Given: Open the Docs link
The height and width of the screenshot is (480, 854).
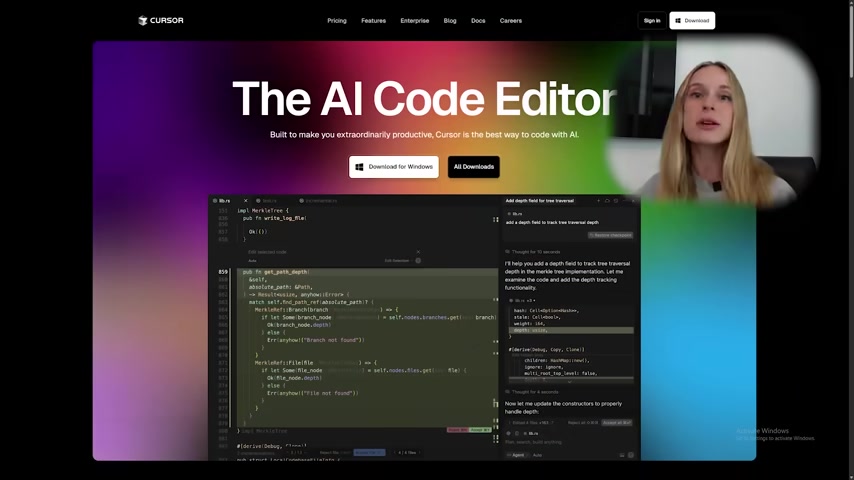Looking at the screenshot, I should (478, 21).
